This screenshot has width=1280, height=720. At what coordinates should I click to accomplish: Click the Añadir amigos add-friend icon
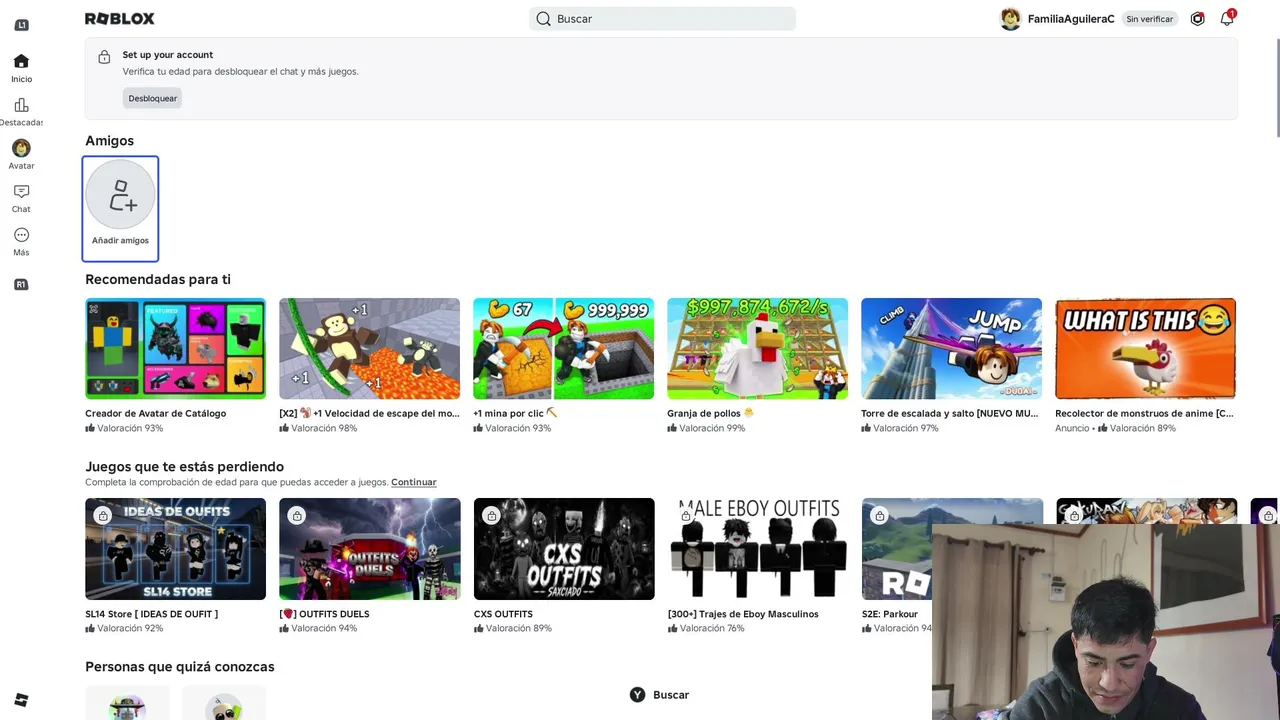click(x=120, y=196)
